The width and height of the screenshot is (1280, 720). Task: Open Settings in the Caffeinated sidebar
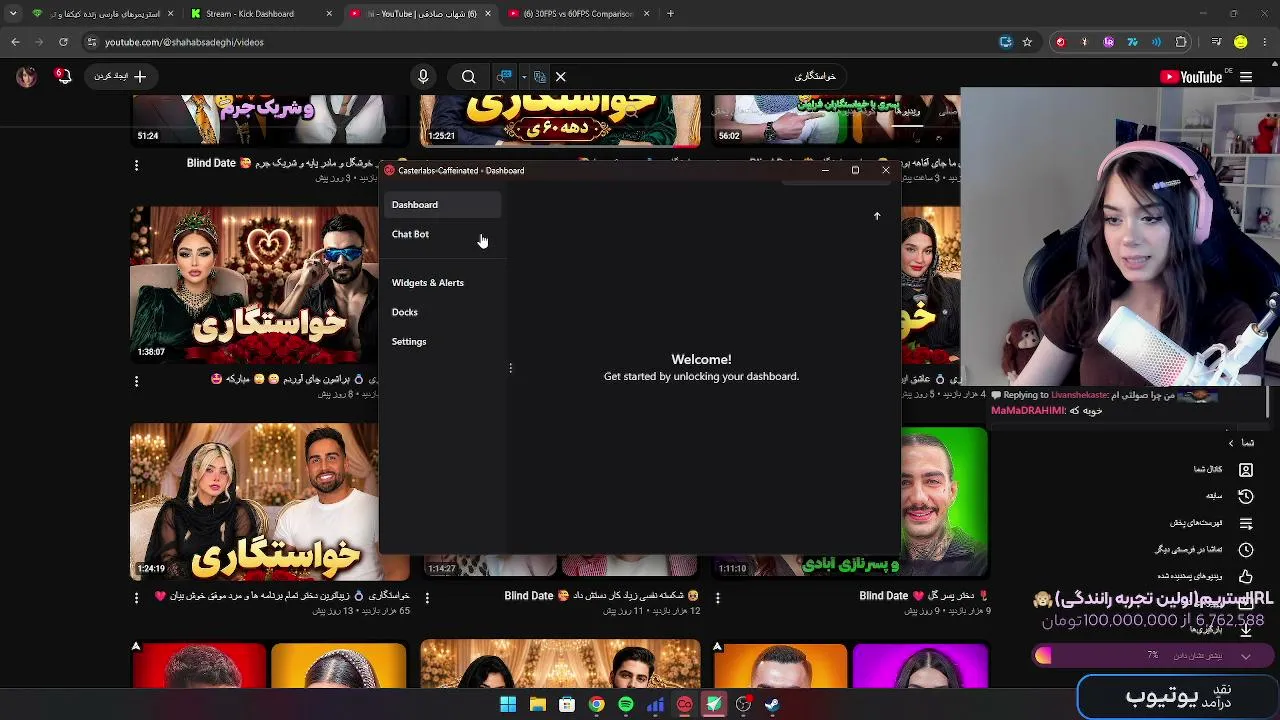tap(442, 342)
